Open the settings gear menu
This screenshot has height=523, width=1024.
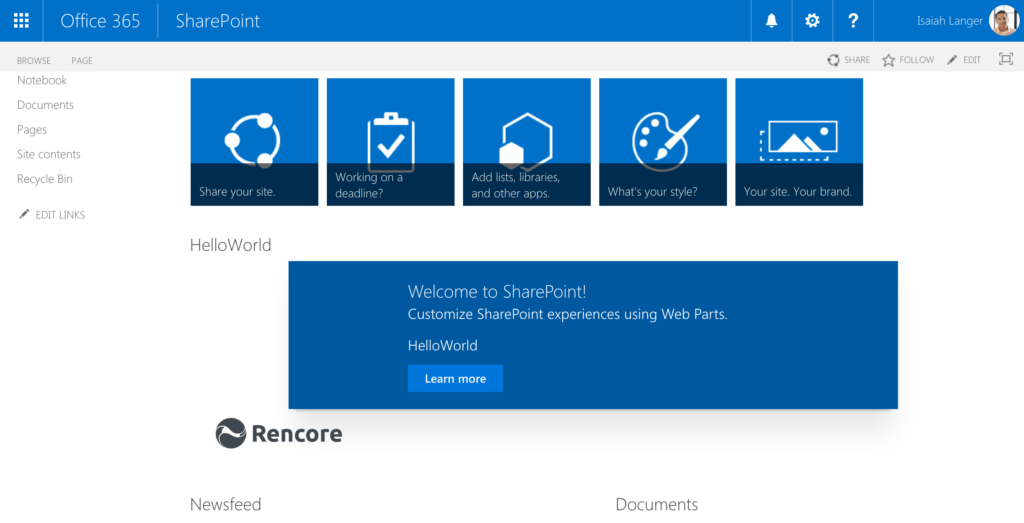click(x=812, y=21)
